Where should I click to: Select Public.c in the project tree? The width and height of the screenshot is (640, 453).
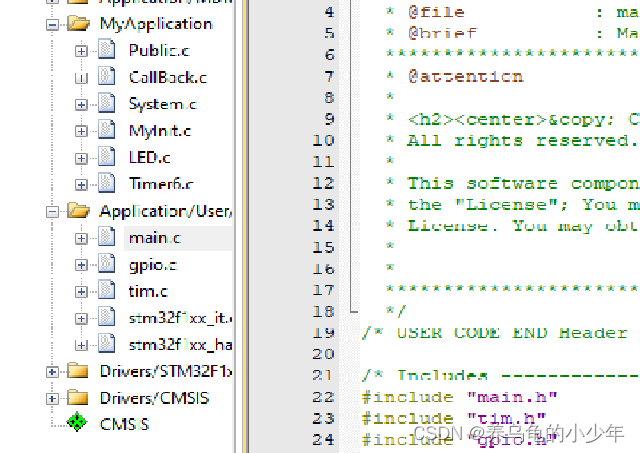pyautogui.click(x=159, y=51)
